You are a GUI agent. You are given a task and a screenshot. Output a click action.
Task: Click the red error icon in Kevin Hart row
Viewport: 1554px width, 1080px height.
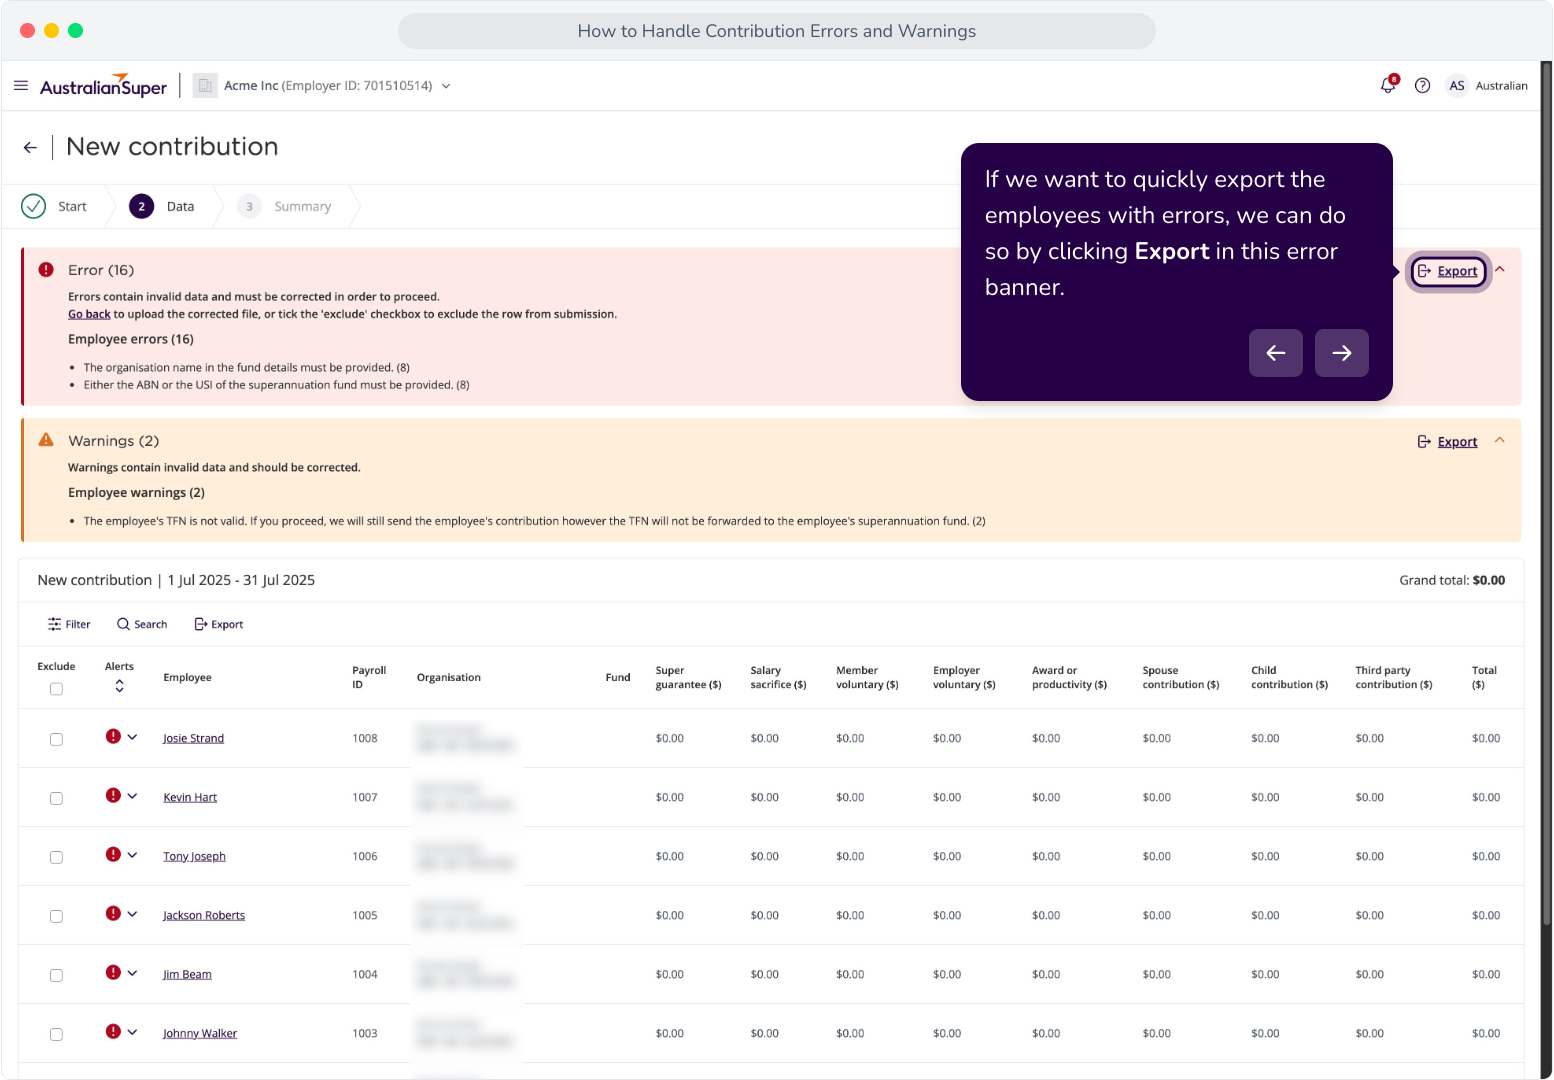pos(113,796)
